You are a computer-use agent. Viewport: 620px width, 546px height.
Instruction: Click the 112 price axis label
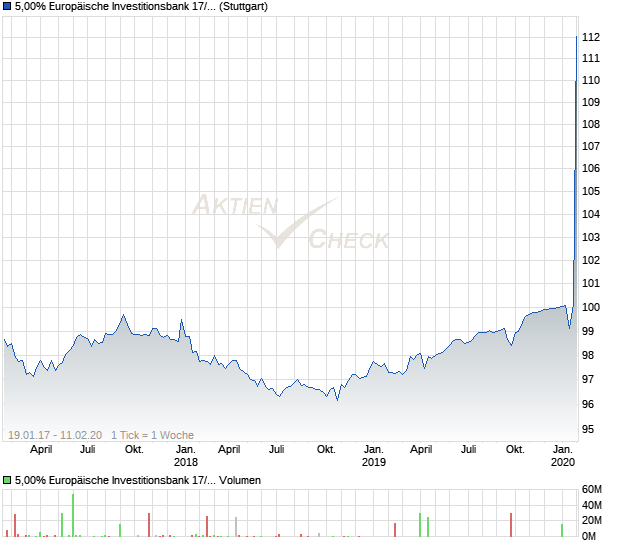click(591, 37)
